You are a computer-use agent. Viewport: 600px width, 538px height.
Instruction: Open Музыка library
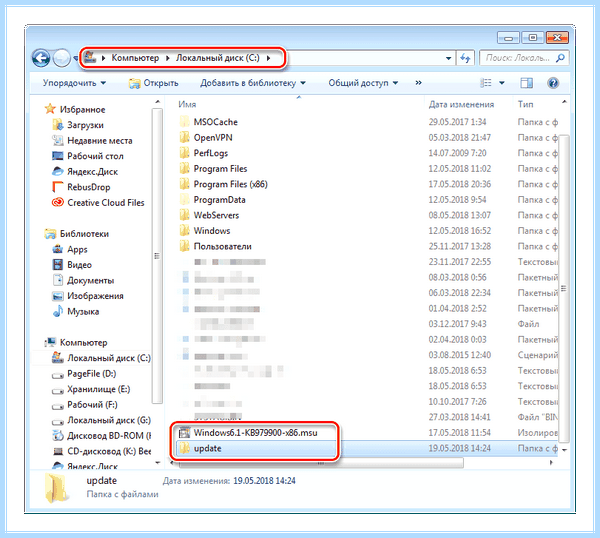tap(83, 311)
